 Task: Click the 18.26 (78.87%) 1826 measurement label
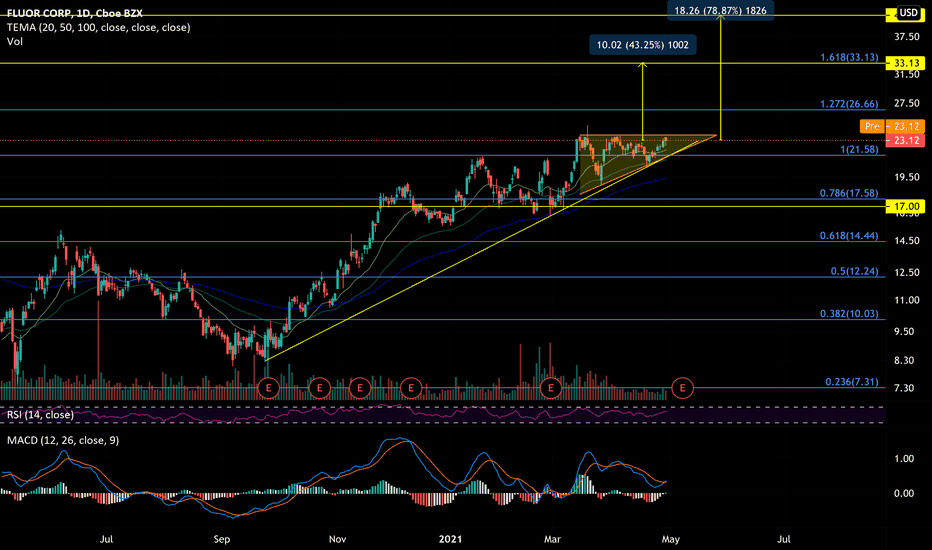[720, 10]
